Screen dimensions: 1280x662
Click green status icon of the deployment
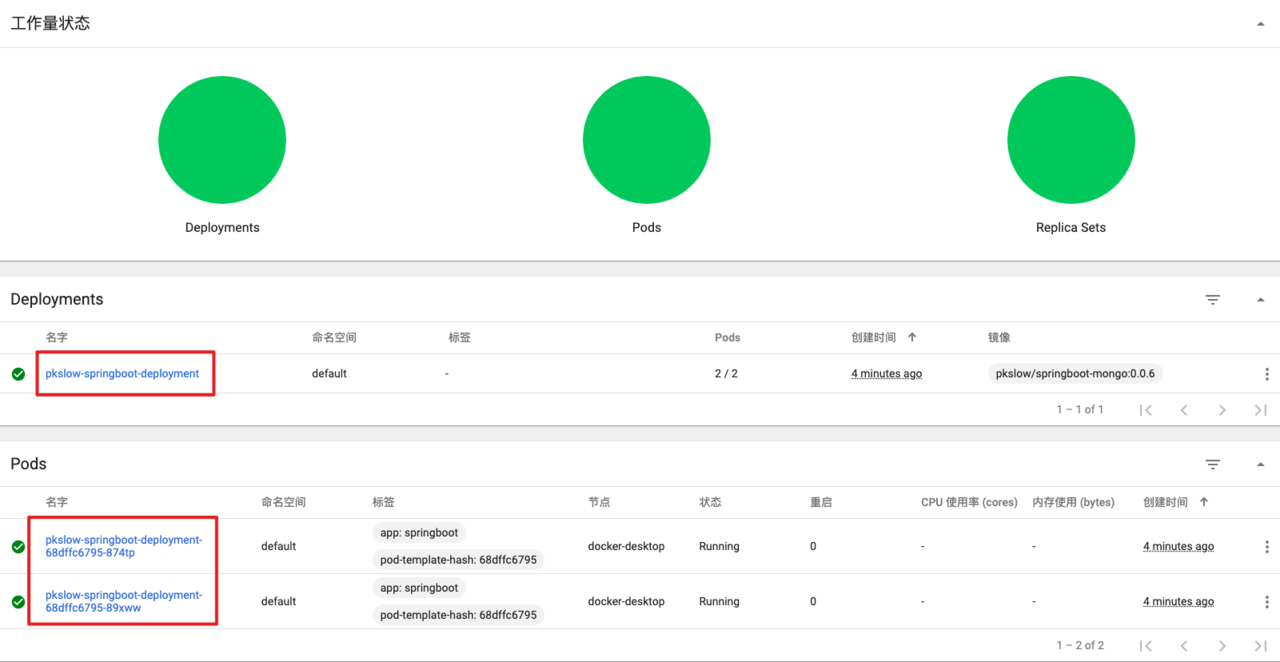(18, 374)
